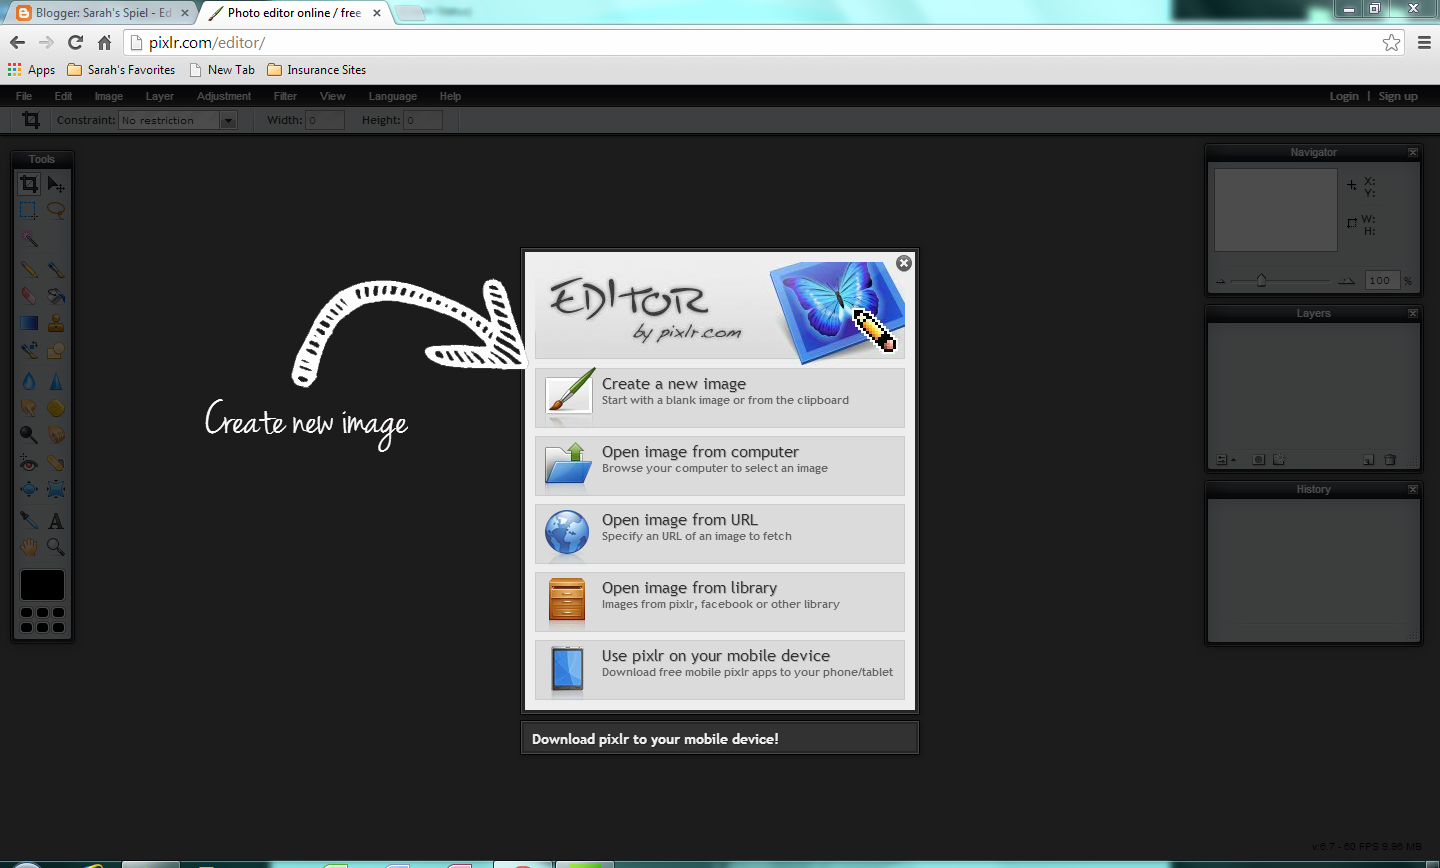Click the Navigator zoom out mountain icon
Image resolution: width=1440 pixels, height=868 pixels.
point(1220,281)
